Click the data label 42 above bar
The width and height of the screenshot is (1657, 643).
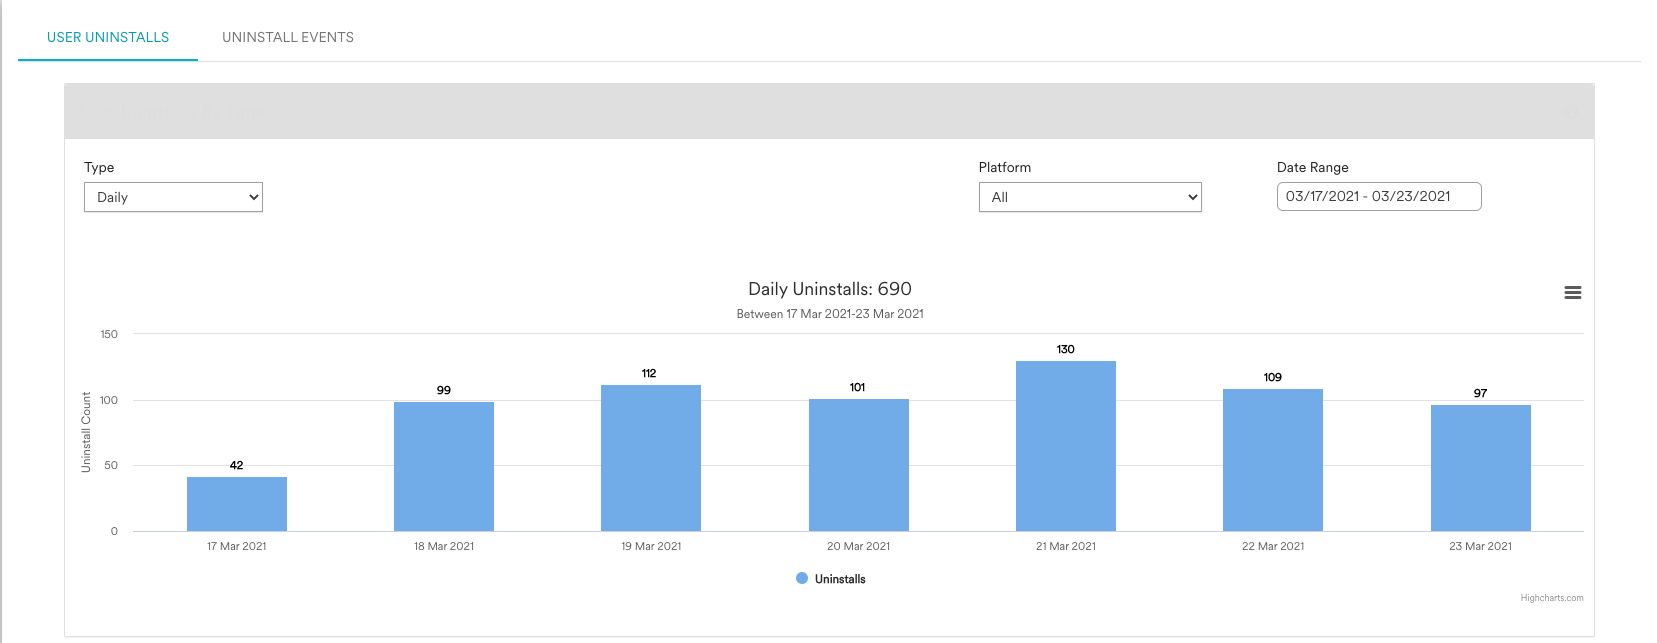click(x=236, y=465)
